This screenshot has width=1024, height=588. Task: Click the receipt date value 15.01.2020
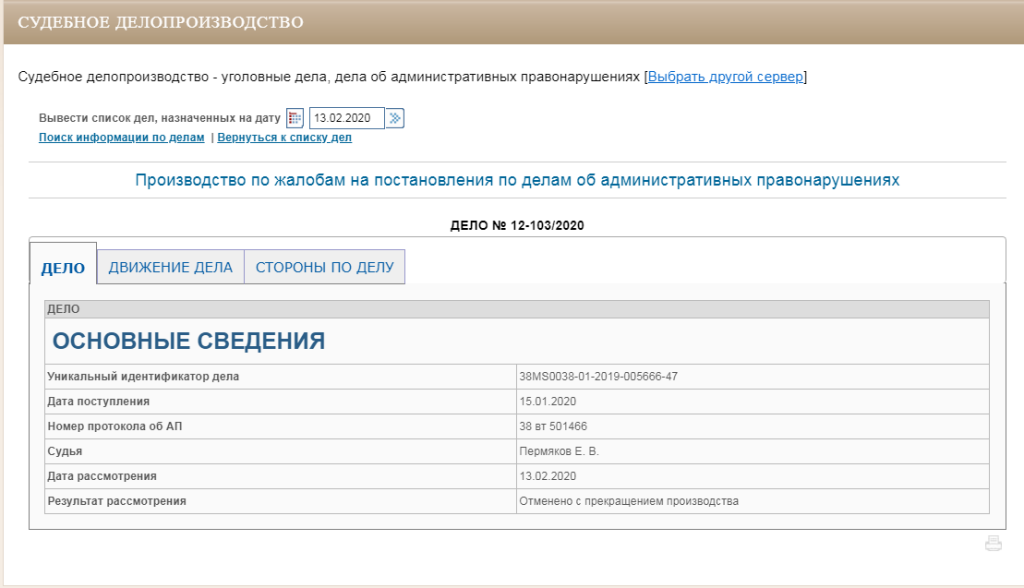(x=547, y=401)
